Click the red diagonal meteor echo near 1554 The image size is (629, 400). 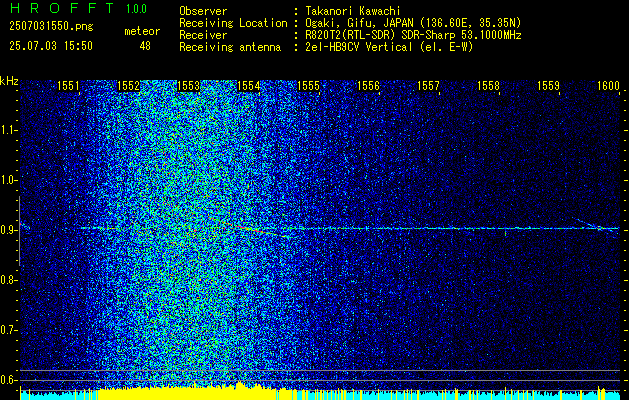(251, 229)
